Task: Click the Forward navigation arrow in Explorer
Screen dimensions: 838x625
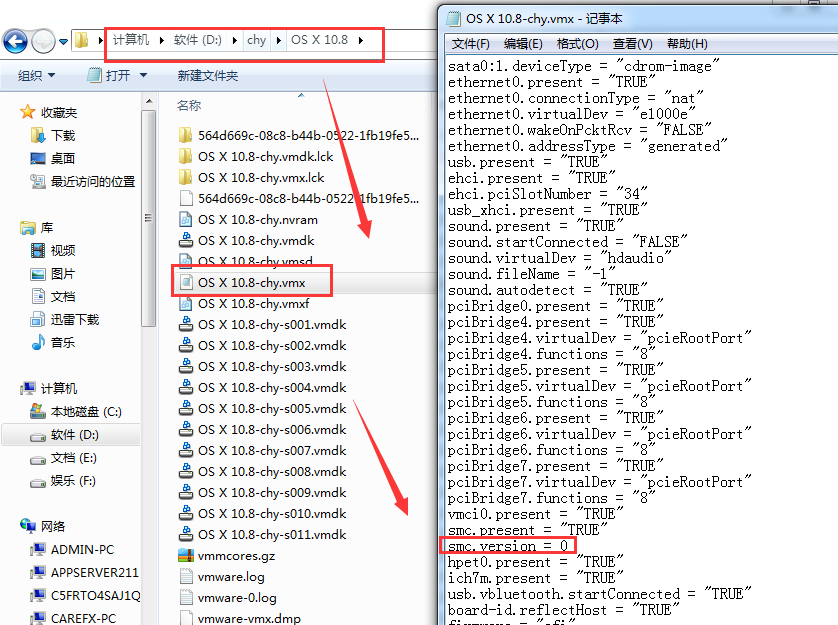Action: click(x=43, y=41)
